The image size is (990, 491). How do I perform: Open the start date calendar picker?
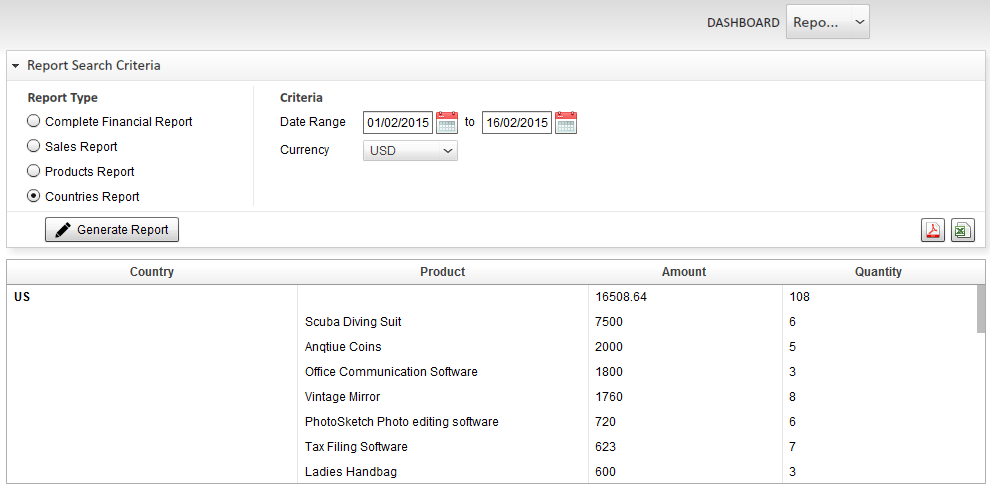pyautogui.click(x=447, y=122)
